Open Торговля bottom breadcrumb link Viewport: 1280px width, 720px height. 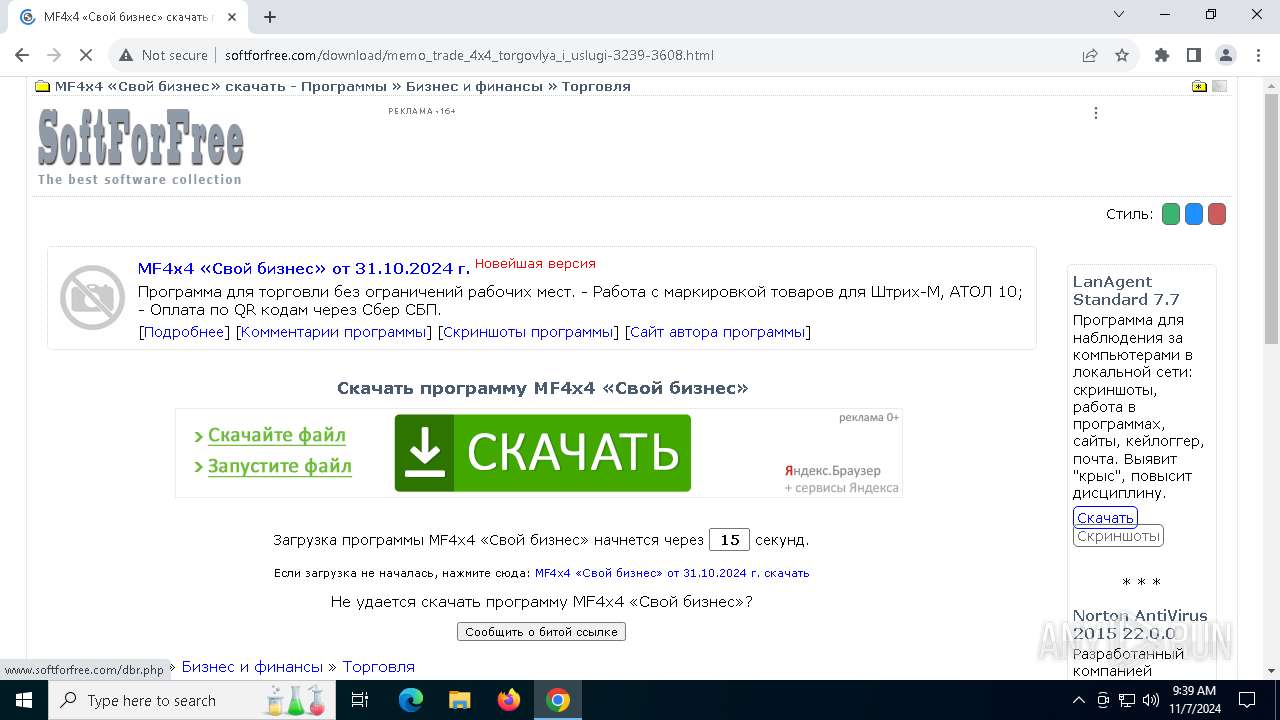point(378,666)
